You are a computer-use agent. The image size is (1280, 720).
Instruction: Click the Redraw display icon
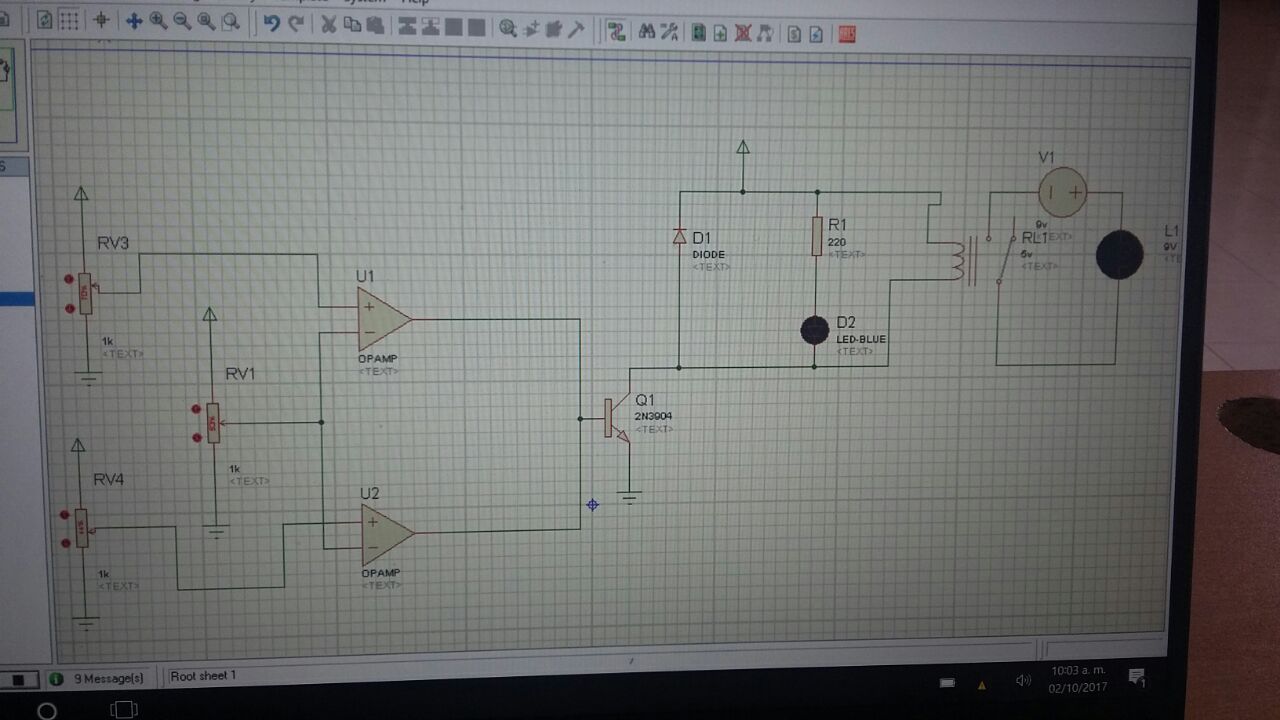pos(45,20)
